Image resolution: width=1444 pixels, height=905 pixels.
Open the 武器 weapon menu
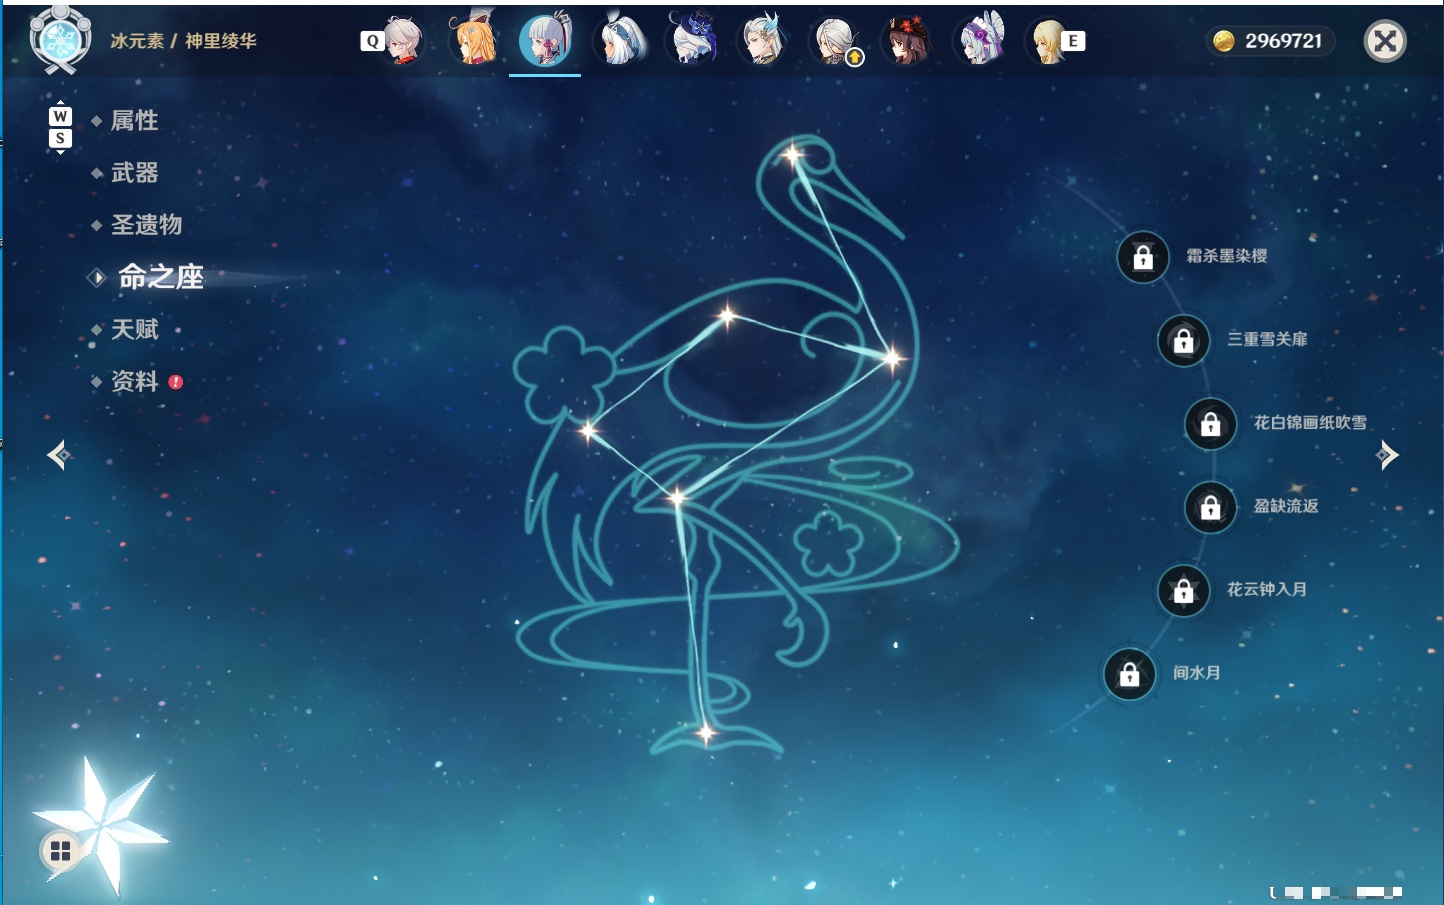134,173
